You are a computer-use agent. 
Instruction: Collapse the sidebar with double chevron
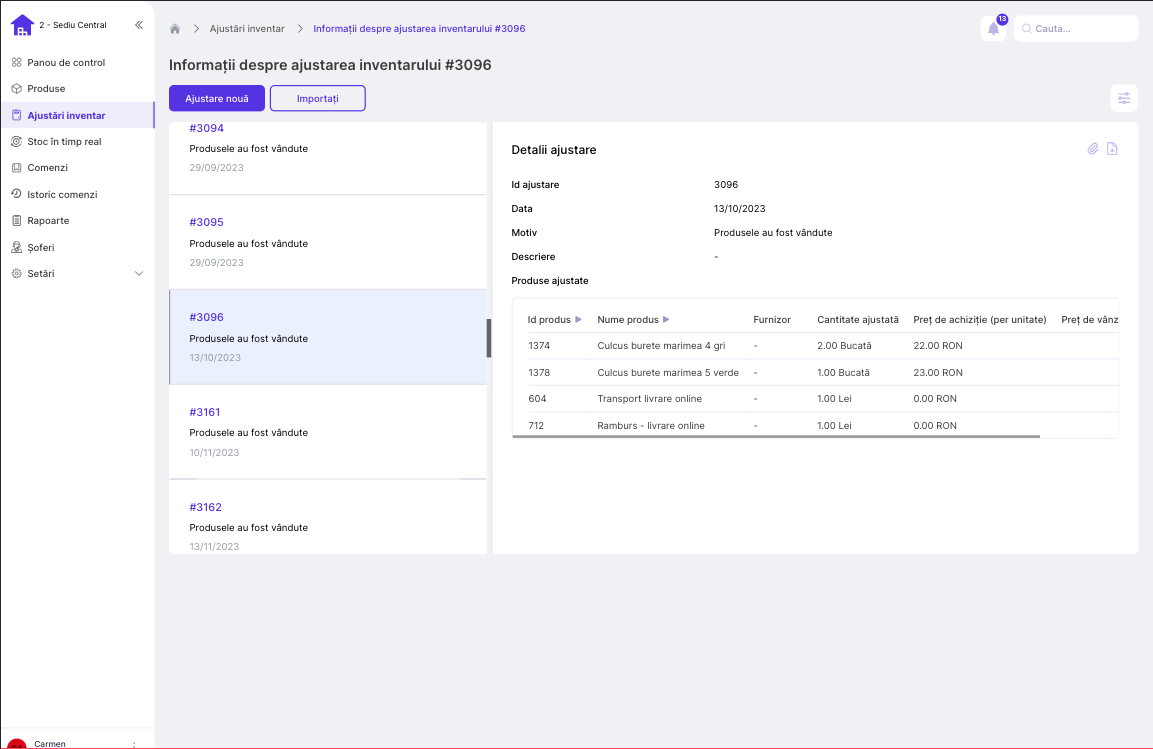click(138, 25)
